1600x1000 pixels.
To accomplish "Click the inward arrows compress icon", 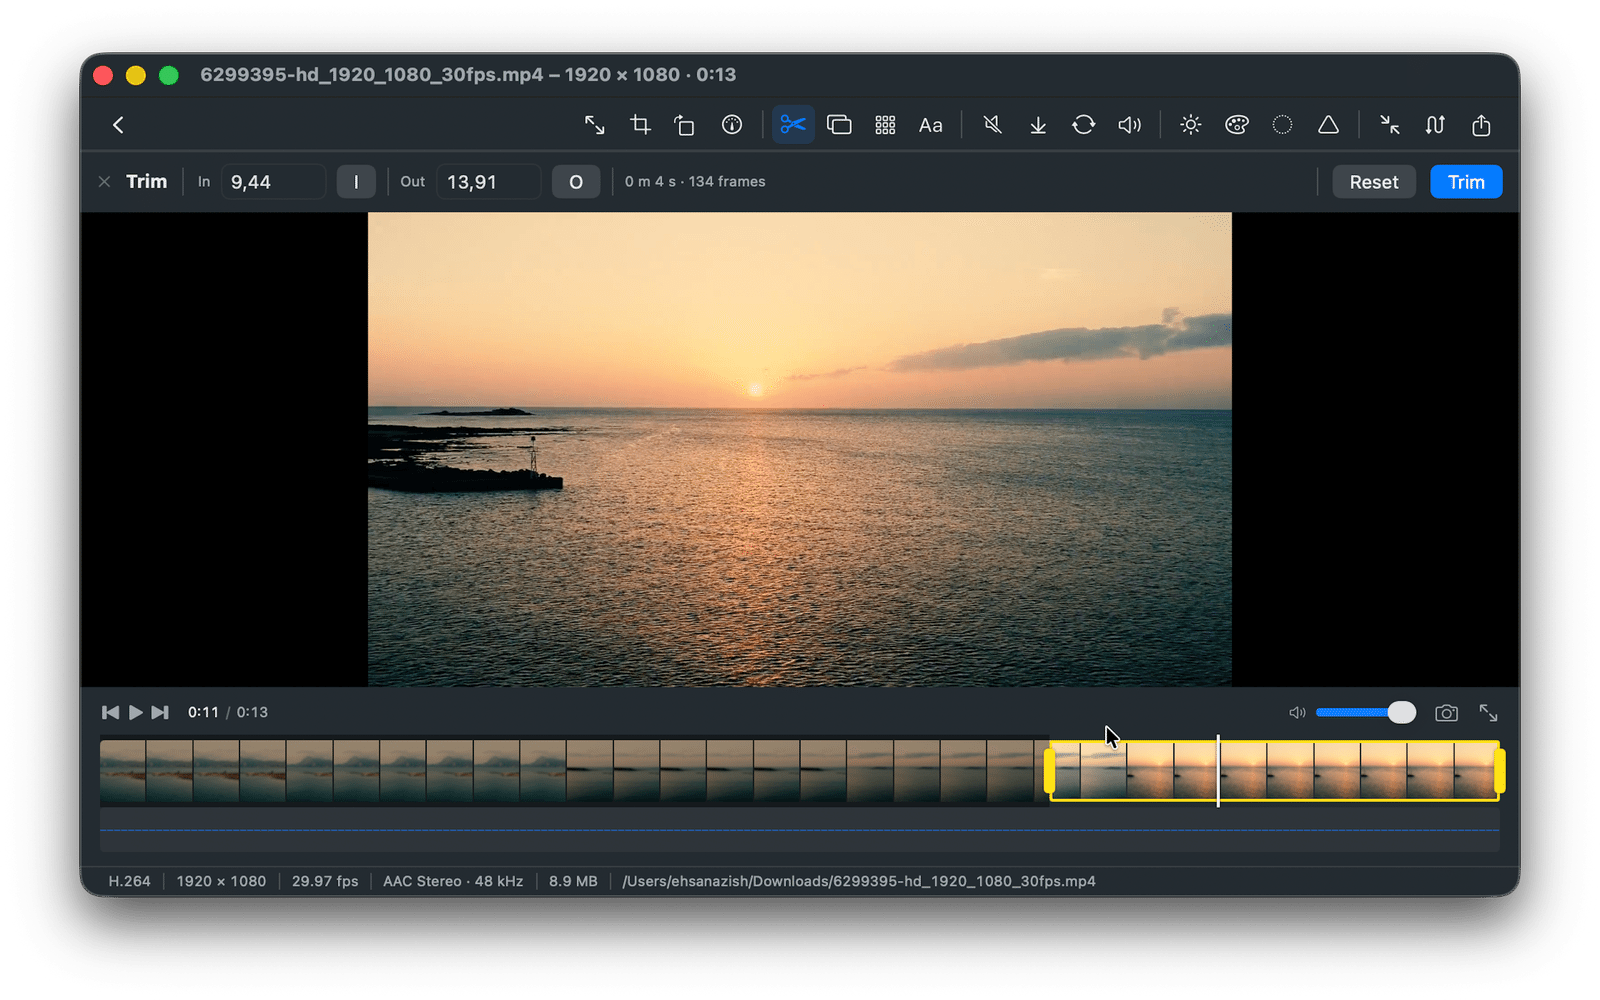I will click(1390, 125).
